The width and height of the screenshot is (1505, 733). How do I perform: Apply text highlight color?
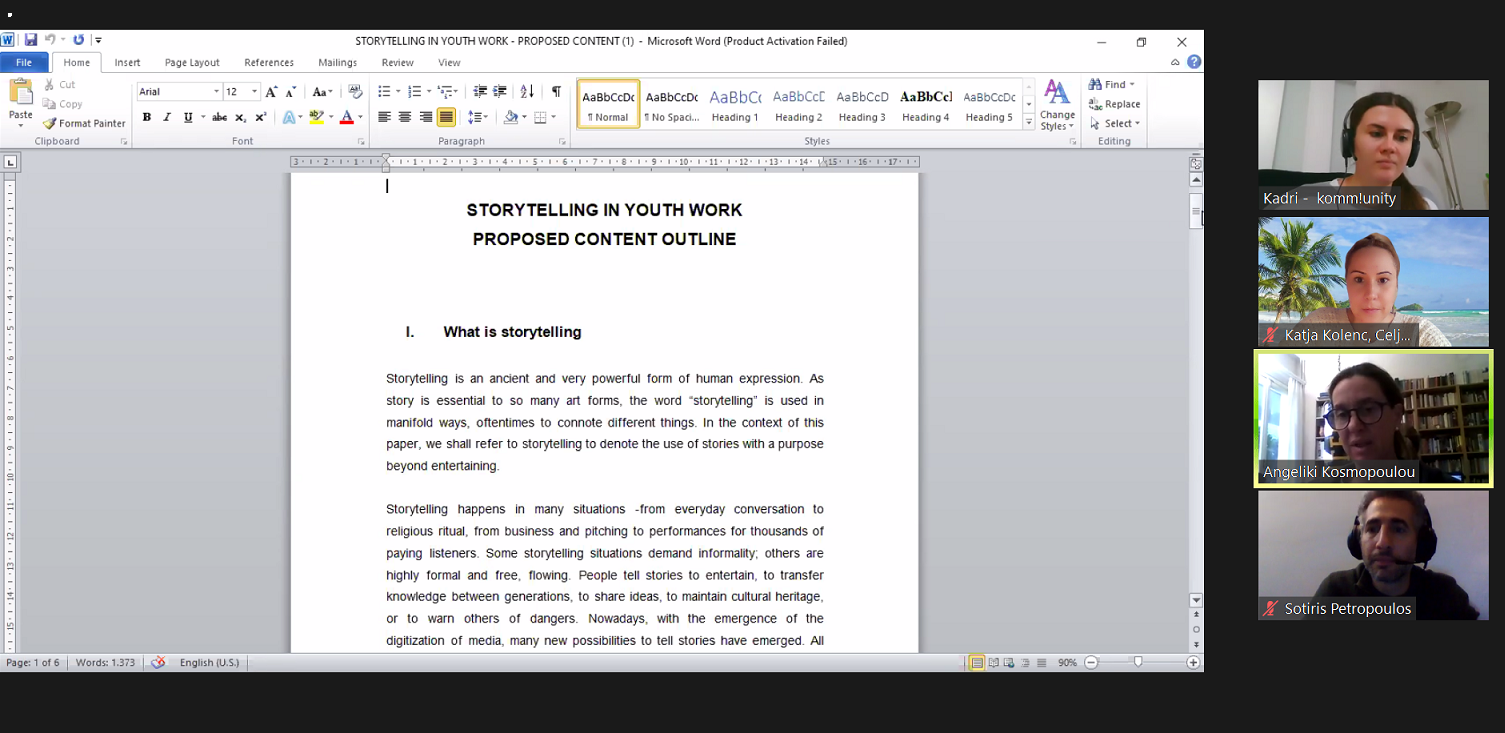[316, 117]
